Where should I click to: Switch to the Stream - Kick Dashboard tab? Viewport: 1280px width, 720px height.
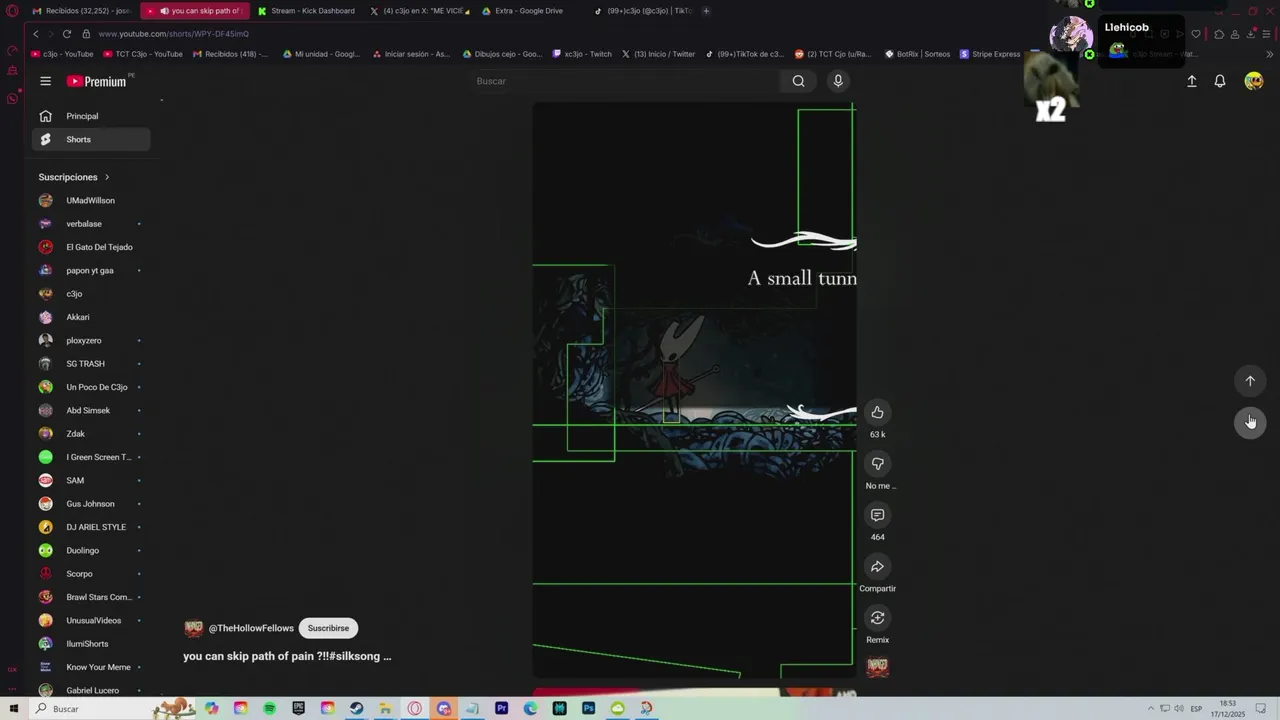pos(306,11)
